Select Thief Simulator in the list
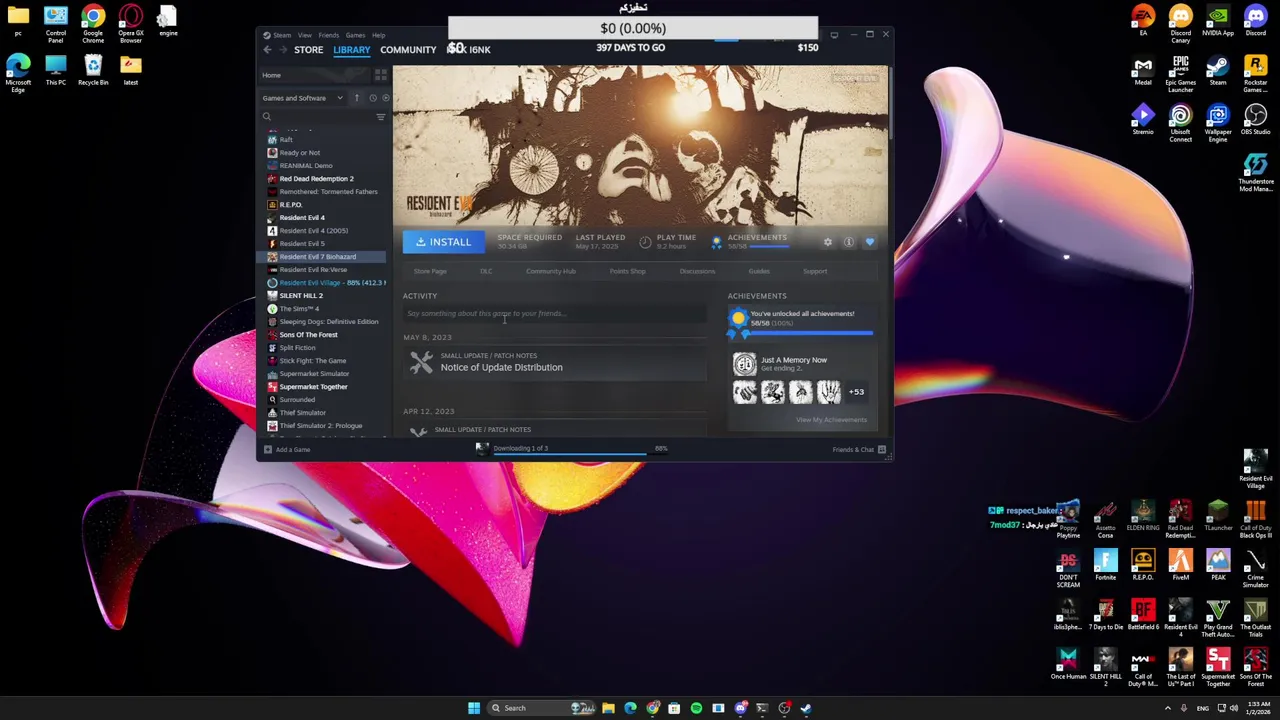1280x720 pixels. (302, 413)
